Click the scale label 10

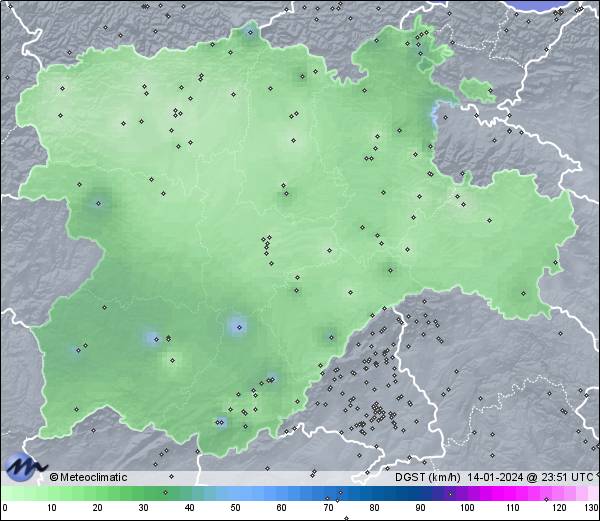pos(52,508)
